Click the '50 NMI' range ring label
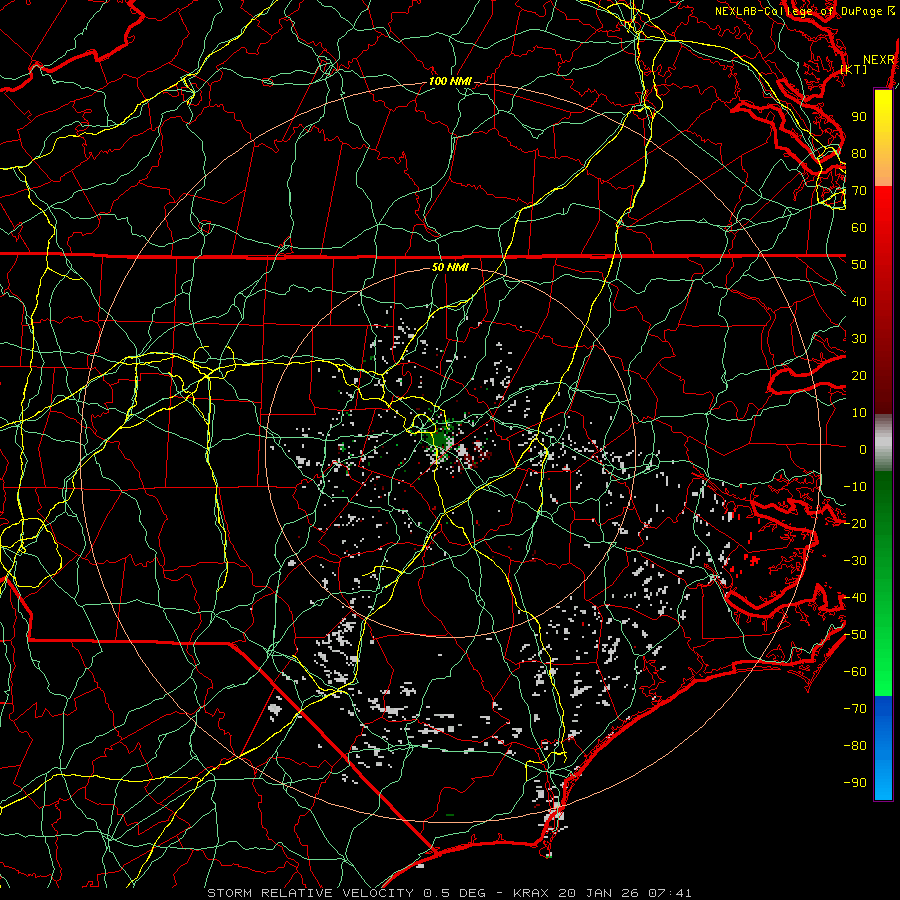The width and height of the screenshot is (900, 900). [450, 267]
